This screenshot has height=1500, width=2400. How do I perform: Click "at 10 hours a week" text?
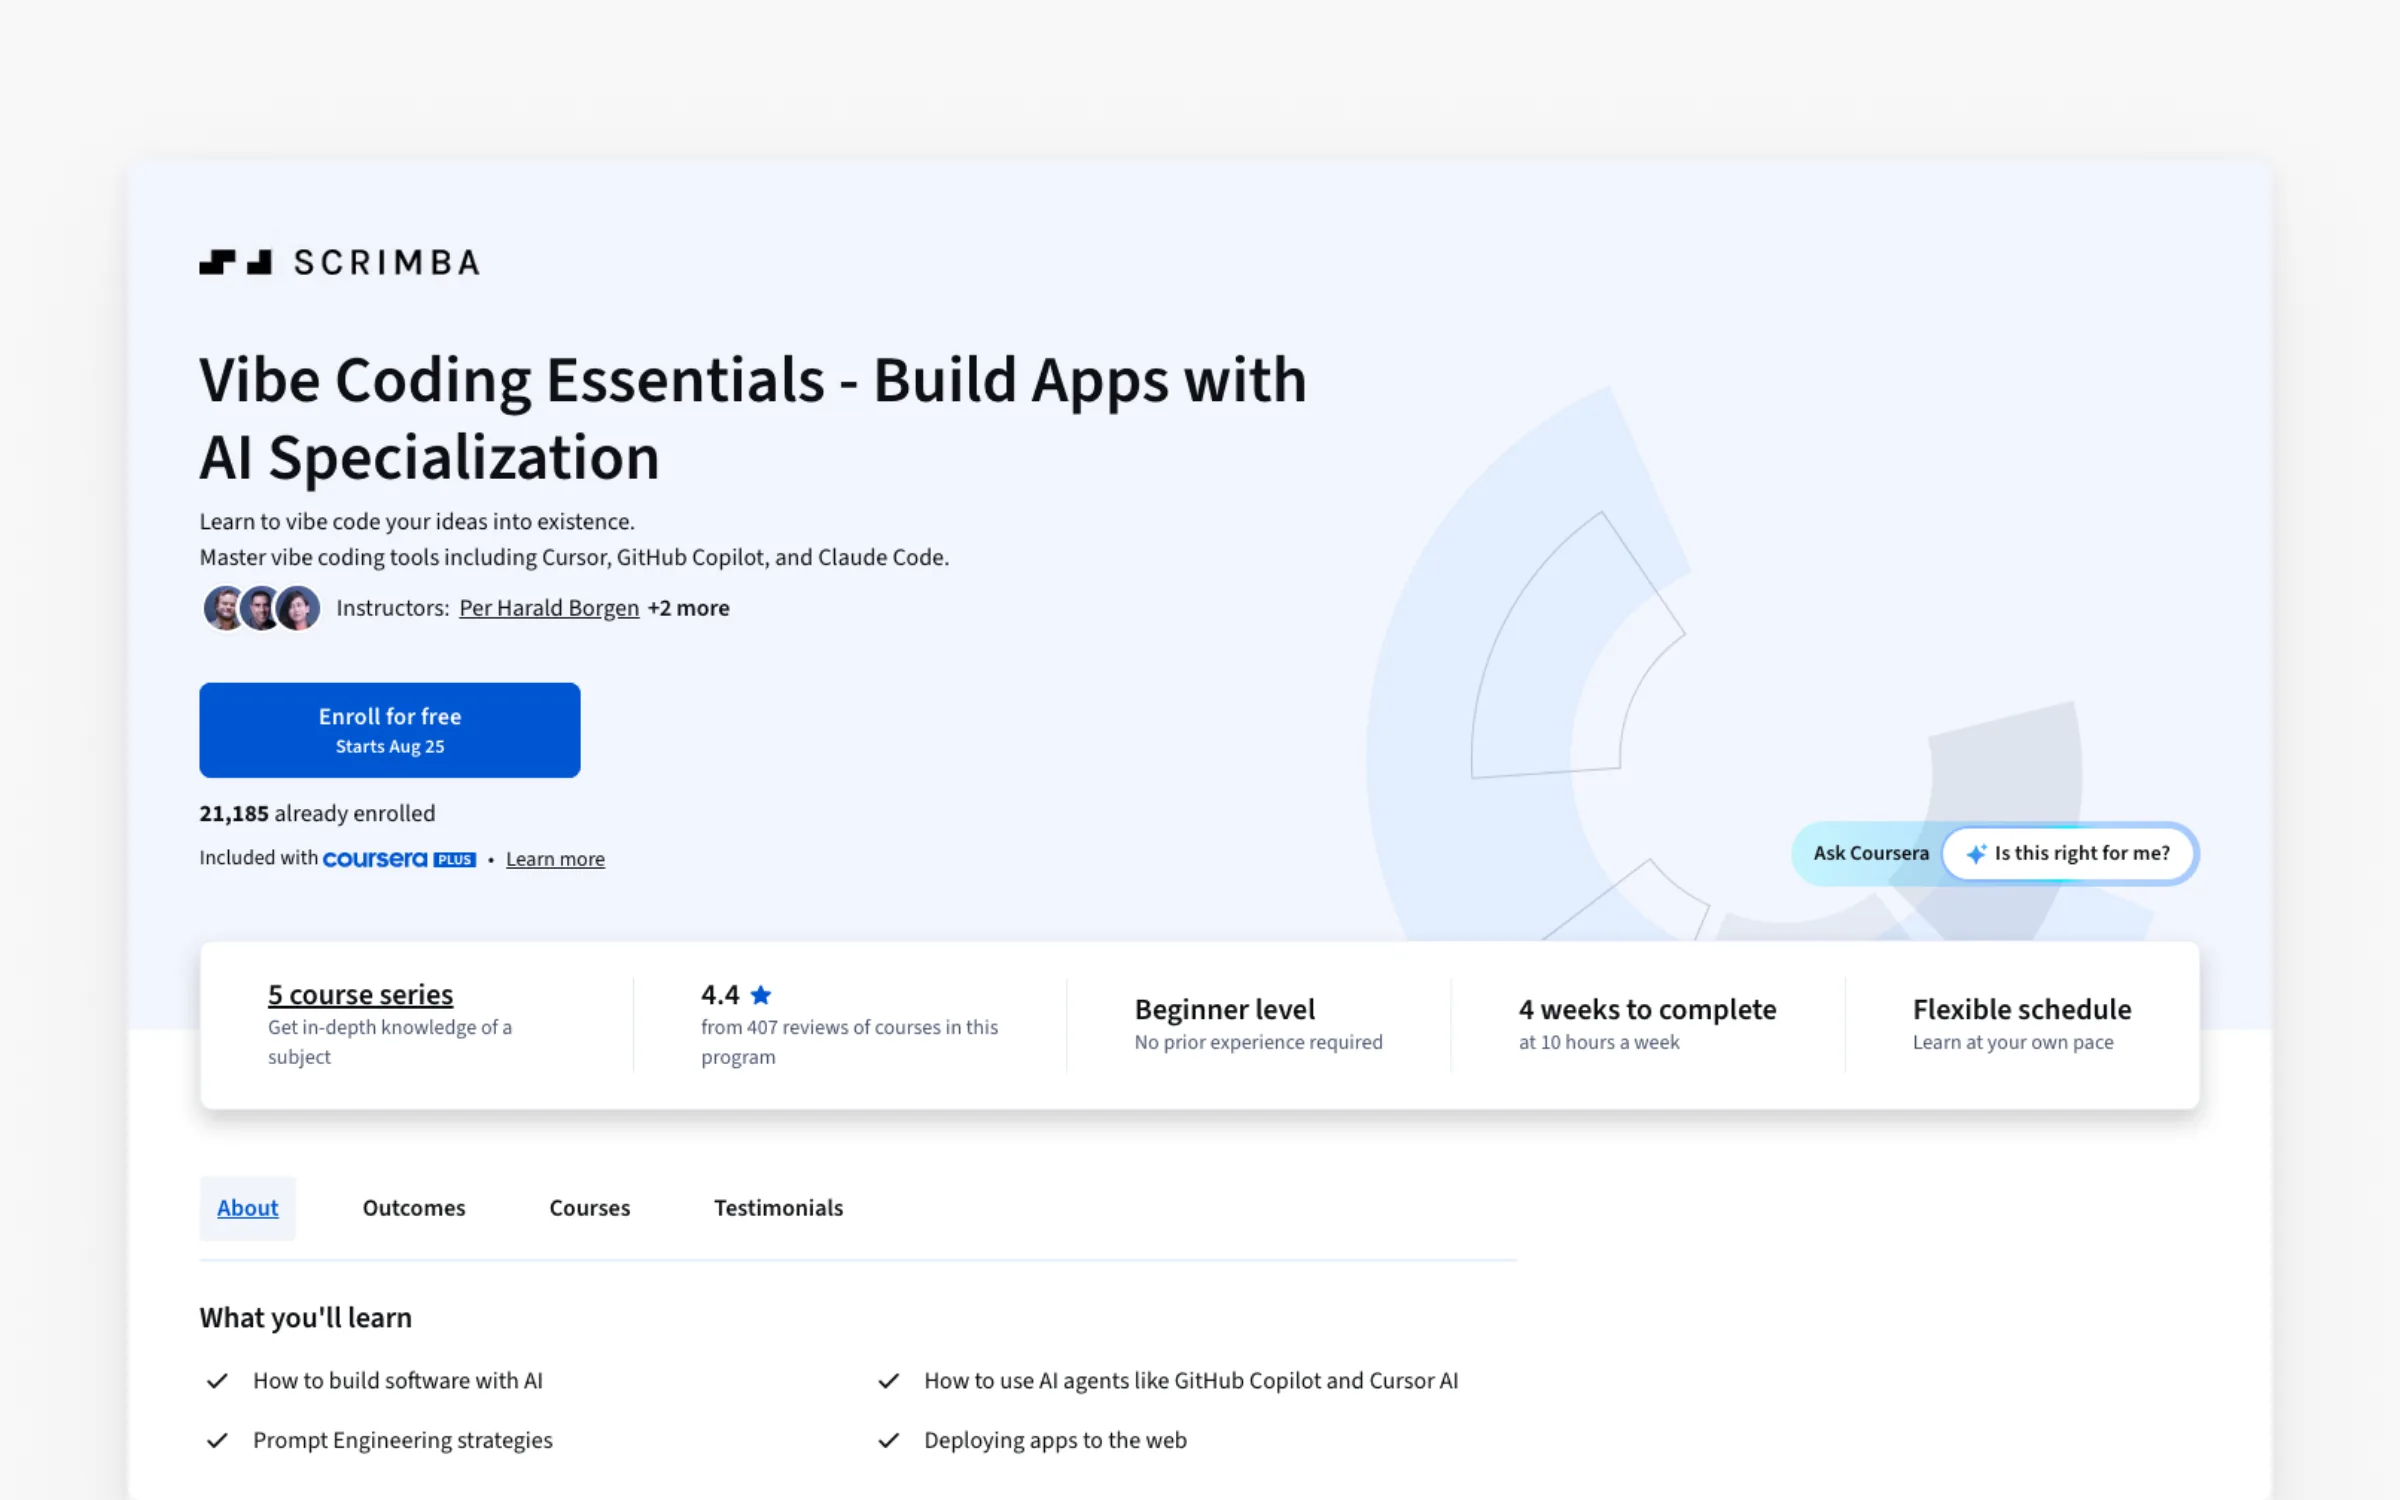(1598, 1042)
